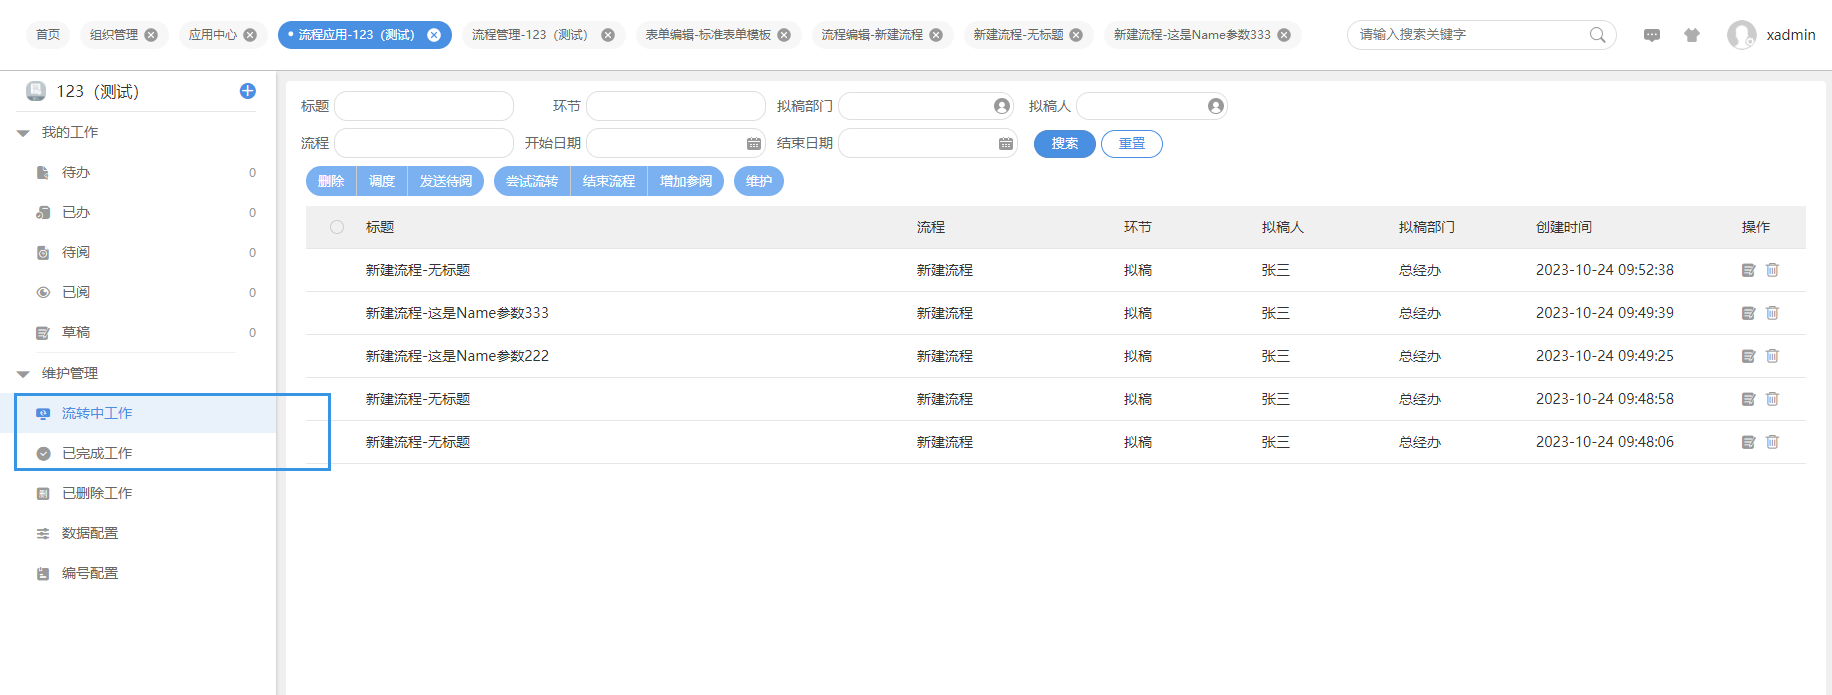Open calendar icon in 结束日期 field

pyautogui.click(x=1006, y=144)
